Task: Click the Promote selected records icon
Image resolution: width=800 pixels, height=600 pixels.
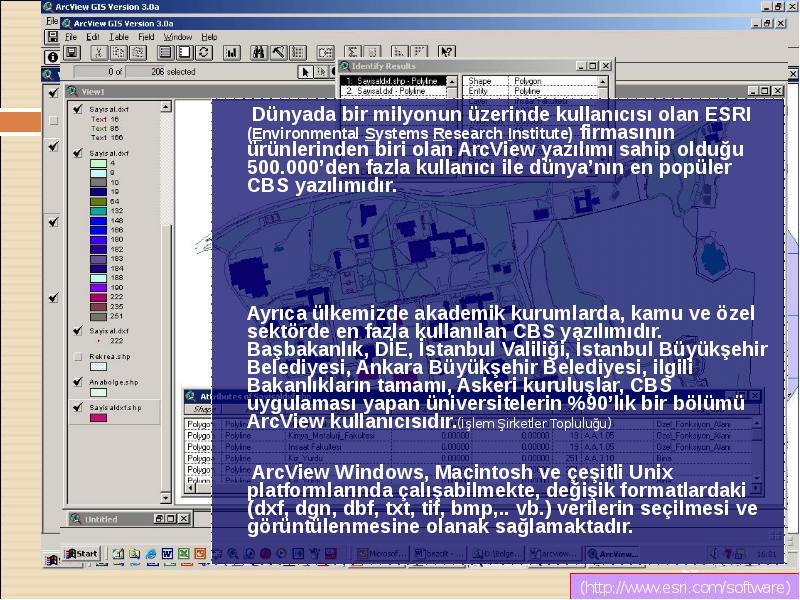Action: [298, 52]
